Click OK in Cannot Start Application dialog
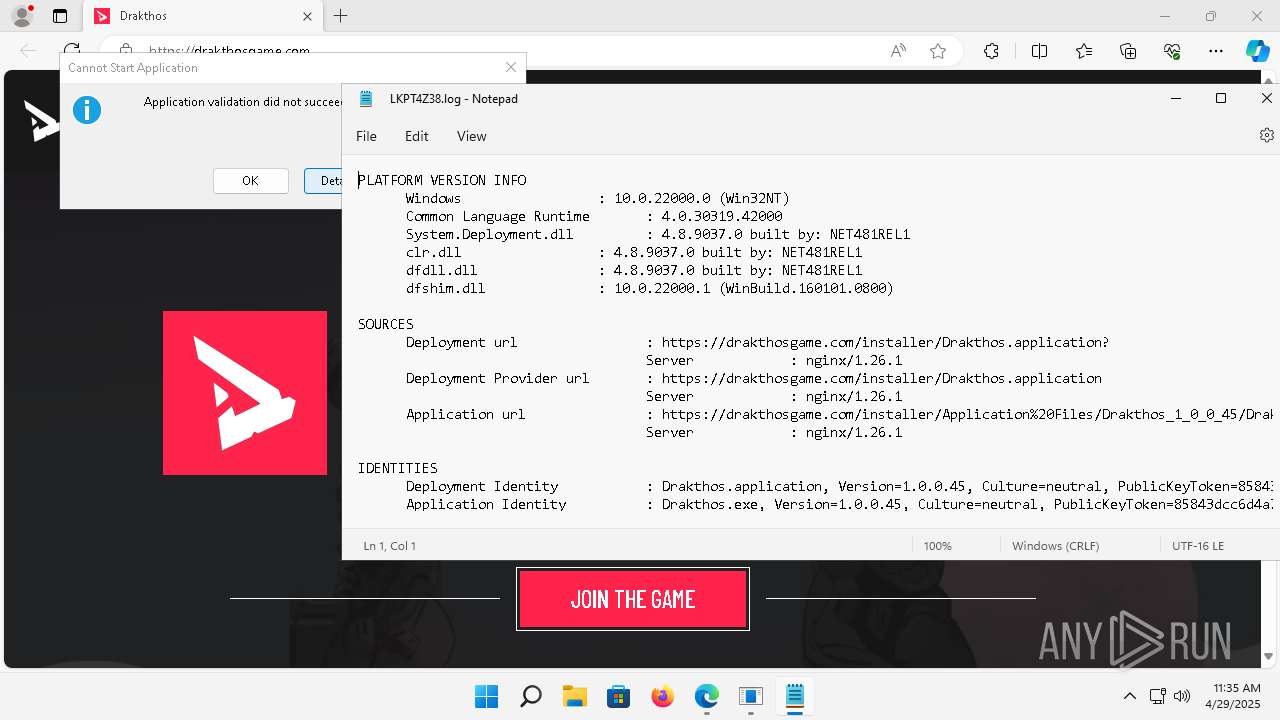Screen dimensions: 1280x720 (250, 180)
